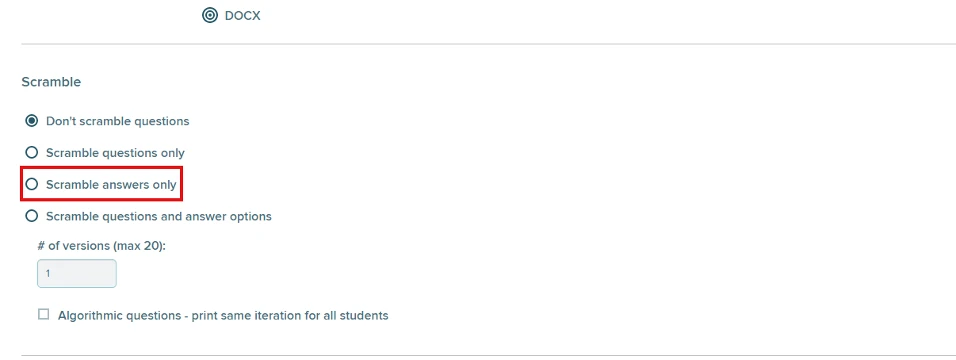Click the Scramble section heading
The height and width of the screenshot is (360, 956).
[51, 82]
